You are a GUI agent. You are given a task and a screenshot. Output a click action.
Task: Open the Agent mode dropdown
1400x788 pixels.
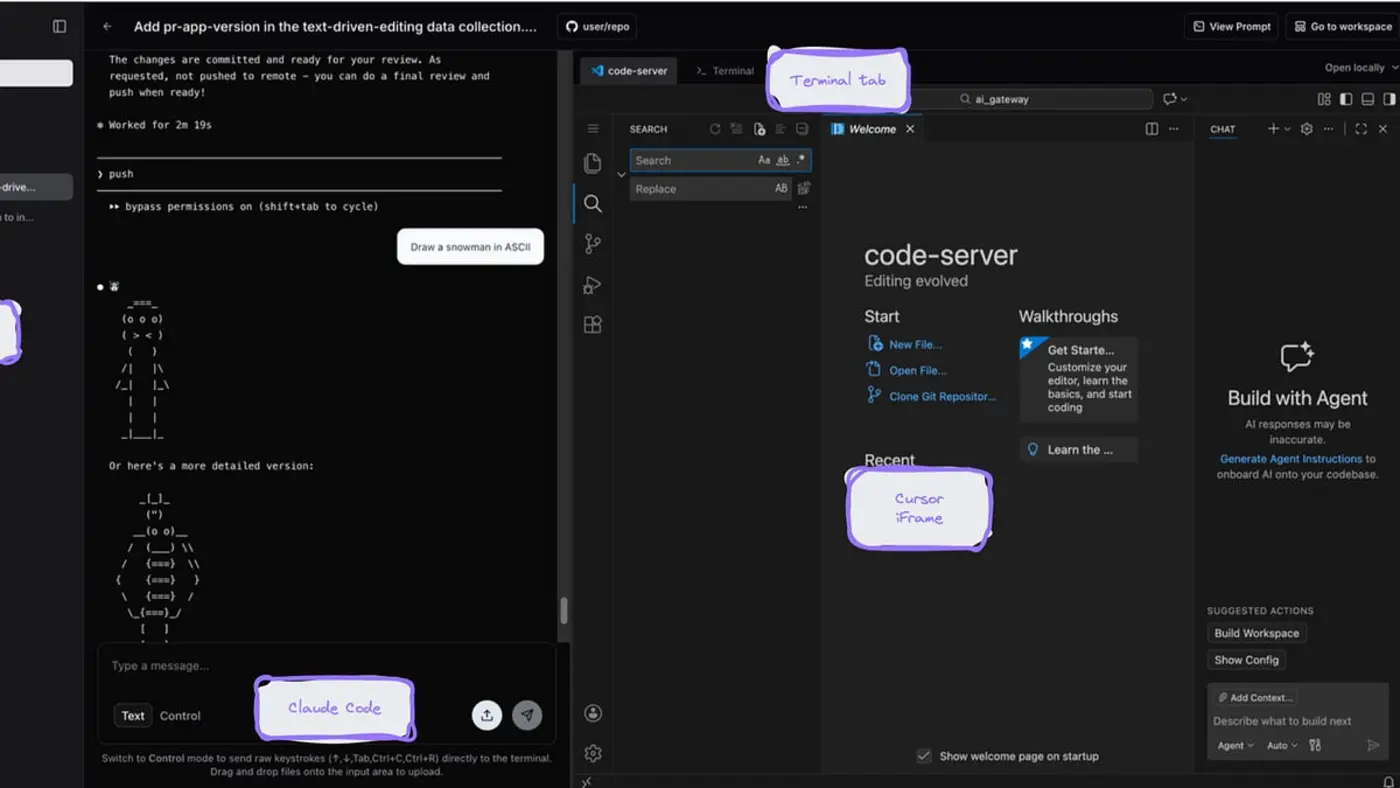[1235, 745]
